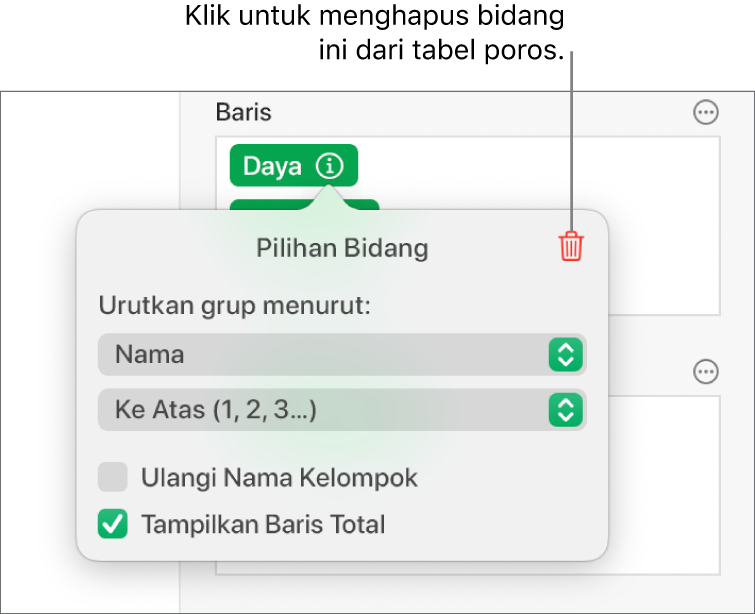Click the Urutkan grup menurut label

coord(234,305)
